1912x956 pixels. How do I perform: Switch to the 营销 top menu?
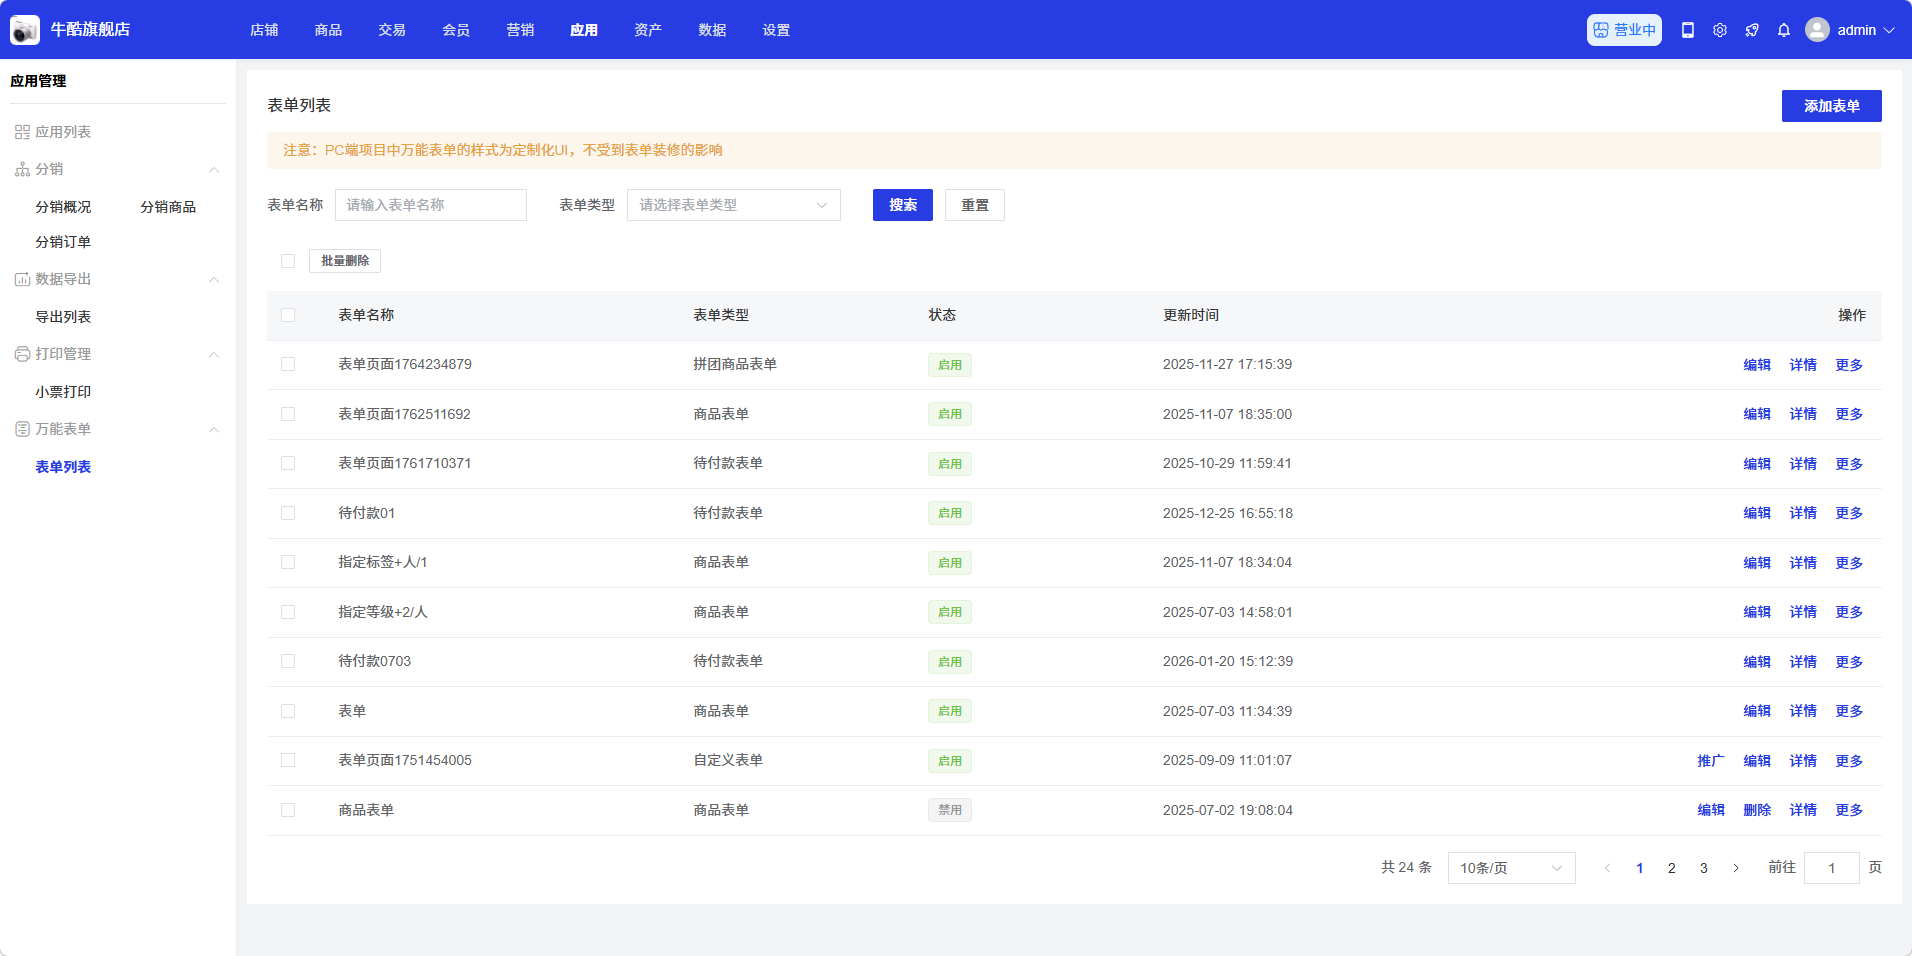click(520, 30)
